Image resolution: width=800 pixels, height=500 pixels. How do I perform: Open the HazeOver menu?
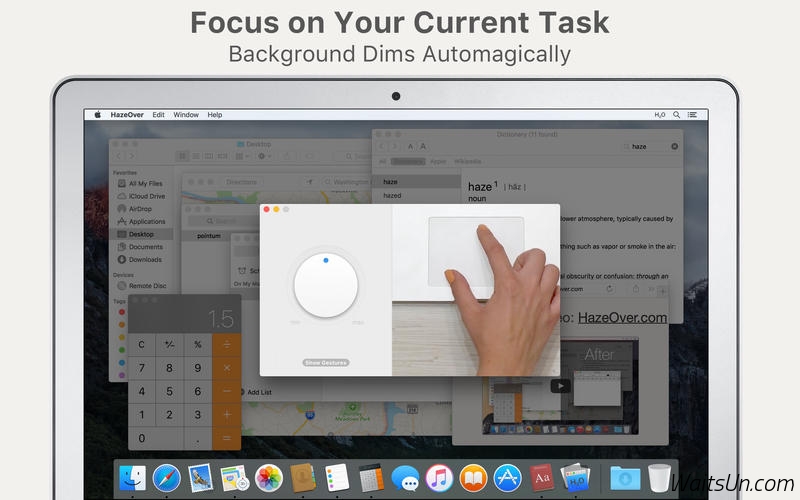pyautogui.click(x=127, y=115)
